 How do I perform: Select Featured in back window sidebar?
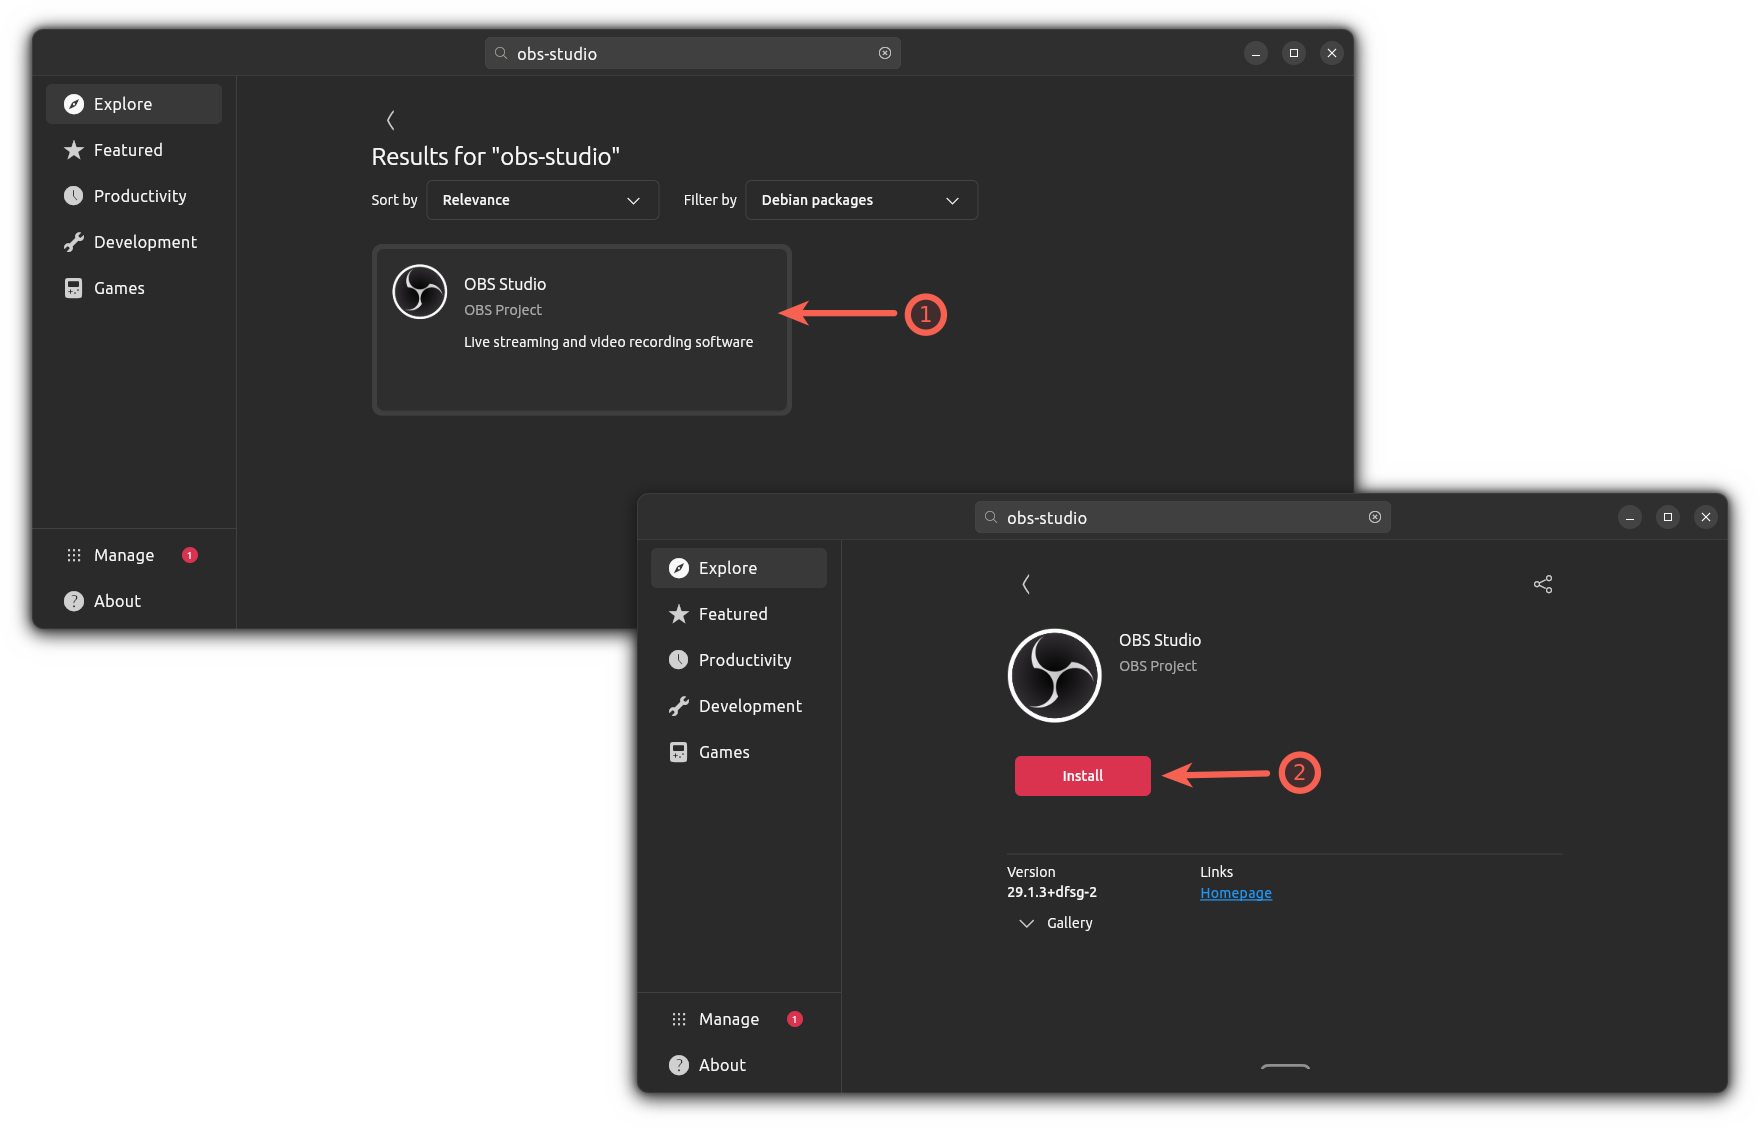pos(134,150)
